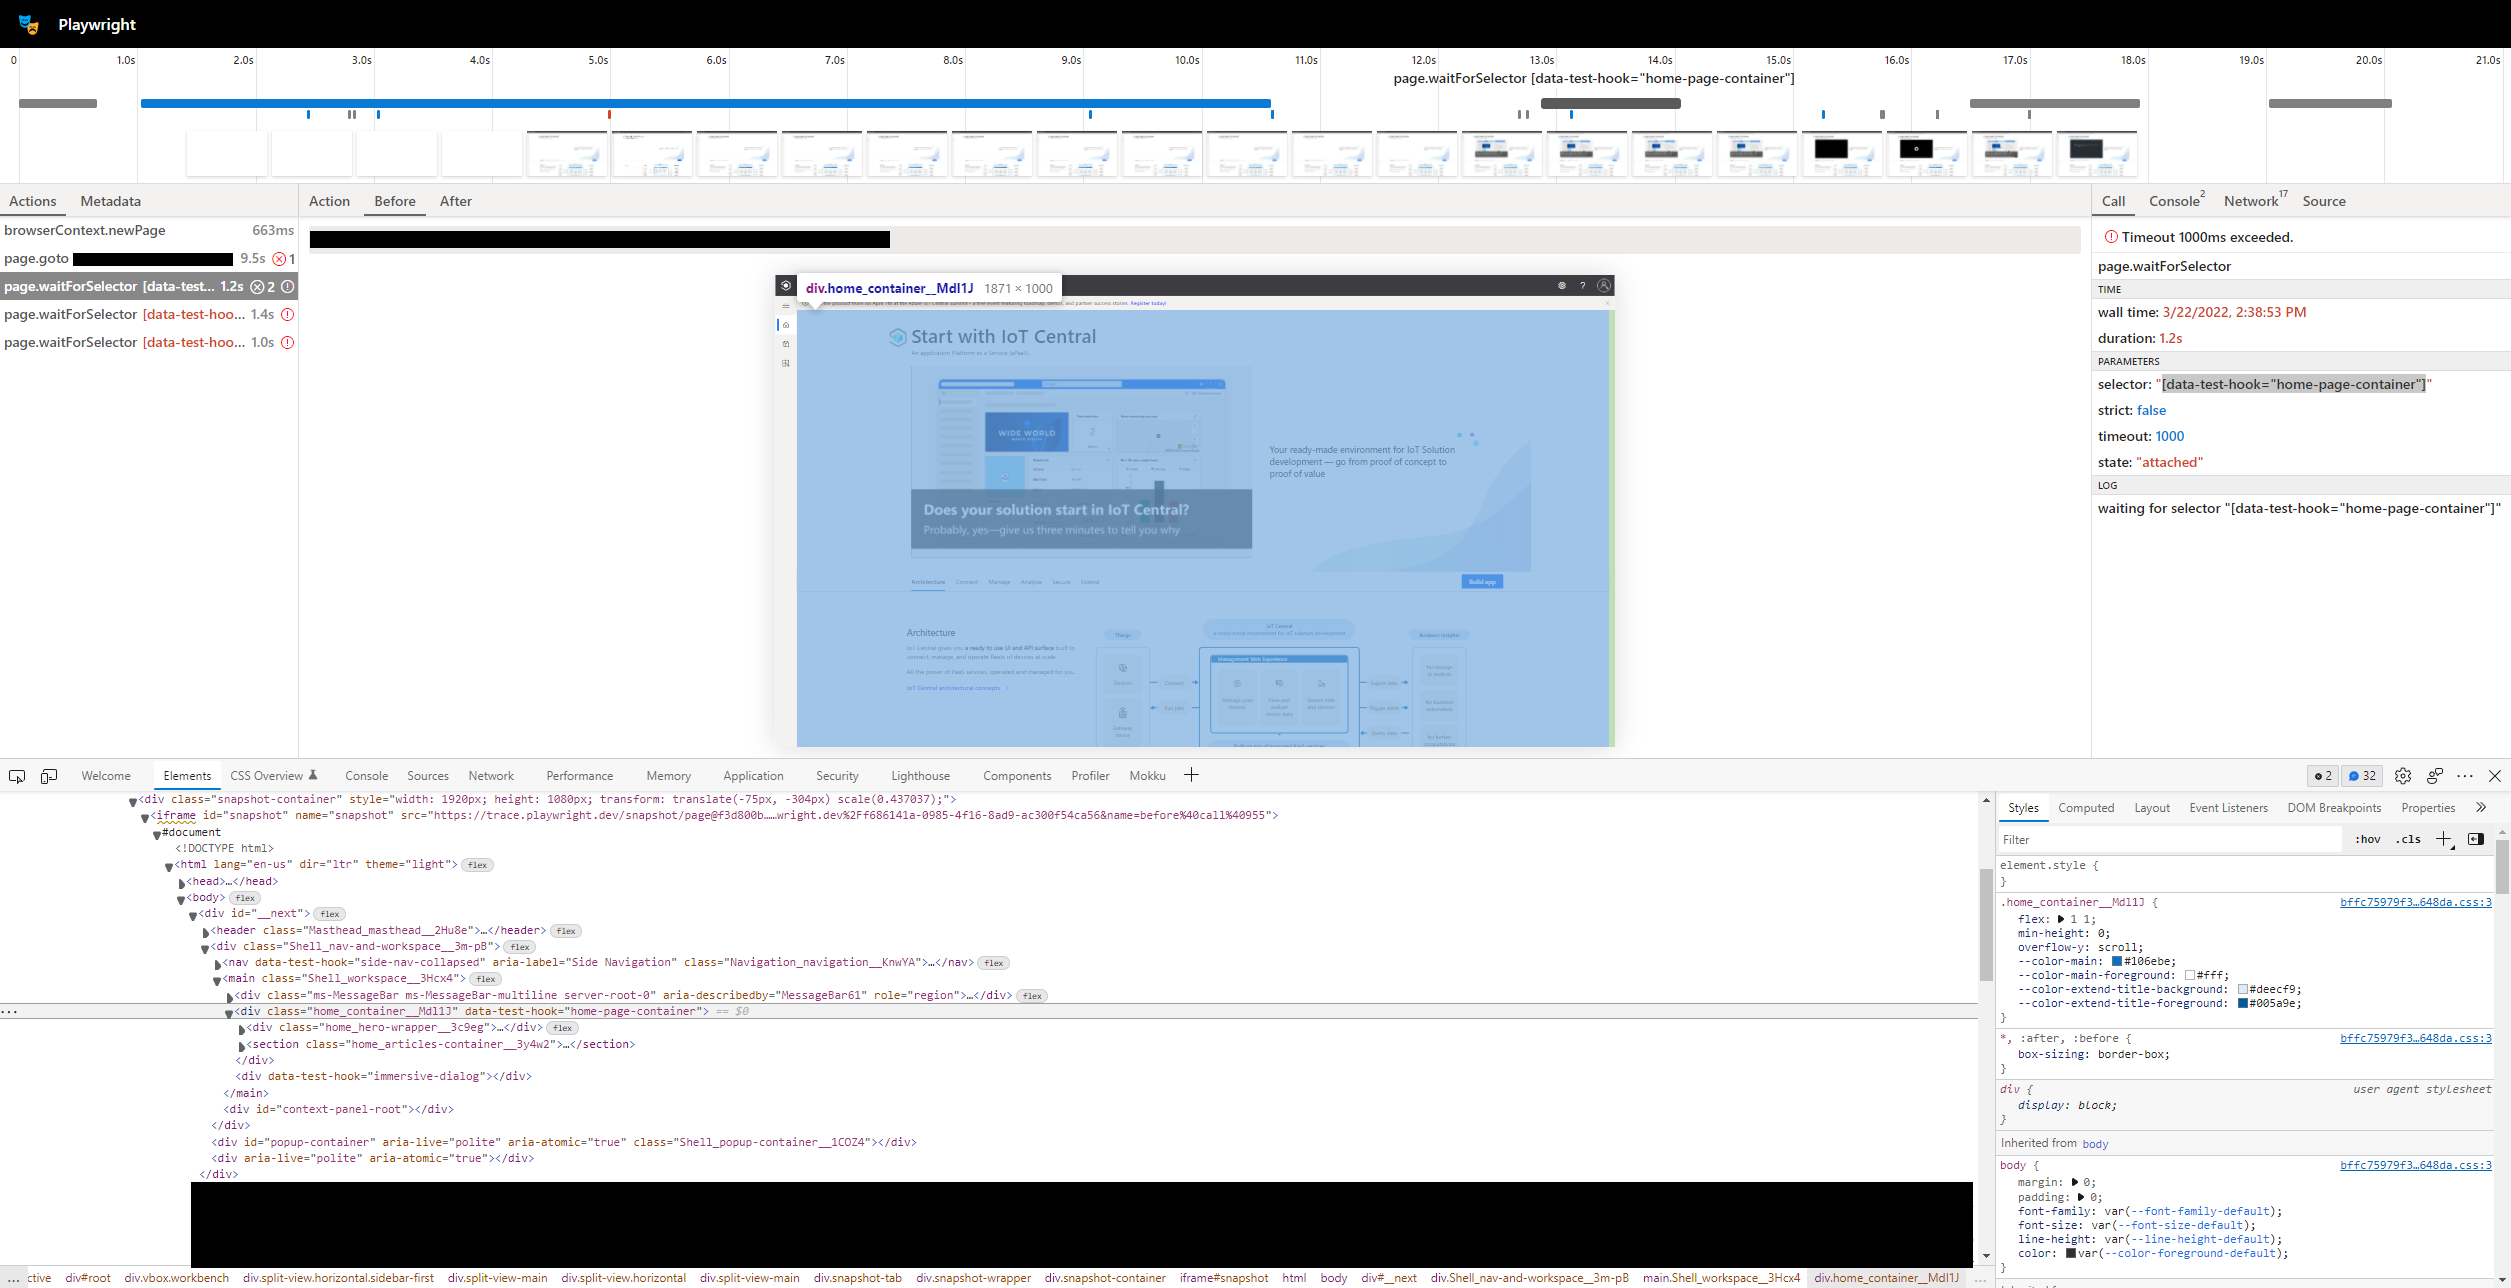The width and height of the screenshot is (2511, 1288).
Task: Toggle the :hov pseudo-class pane in Styles
Action: point(2367,840)
